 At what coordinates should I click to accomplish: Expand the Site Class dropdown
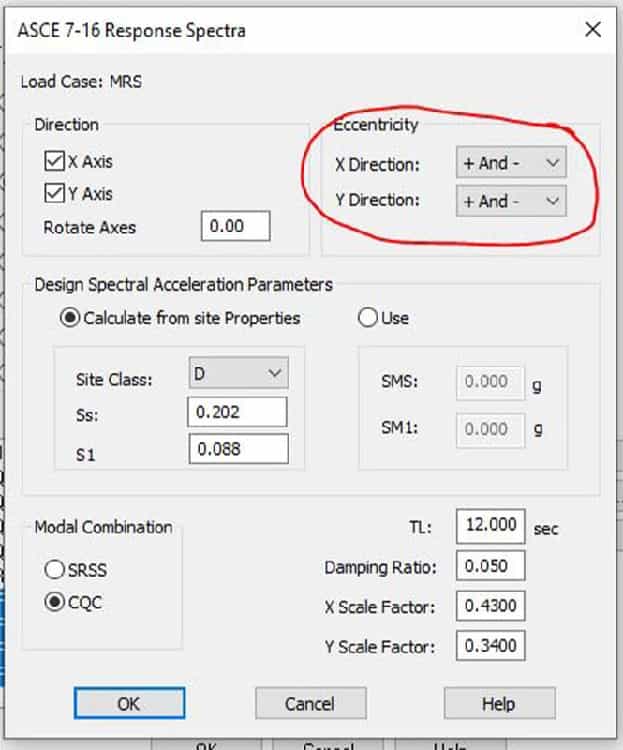(x=237, y=374)
